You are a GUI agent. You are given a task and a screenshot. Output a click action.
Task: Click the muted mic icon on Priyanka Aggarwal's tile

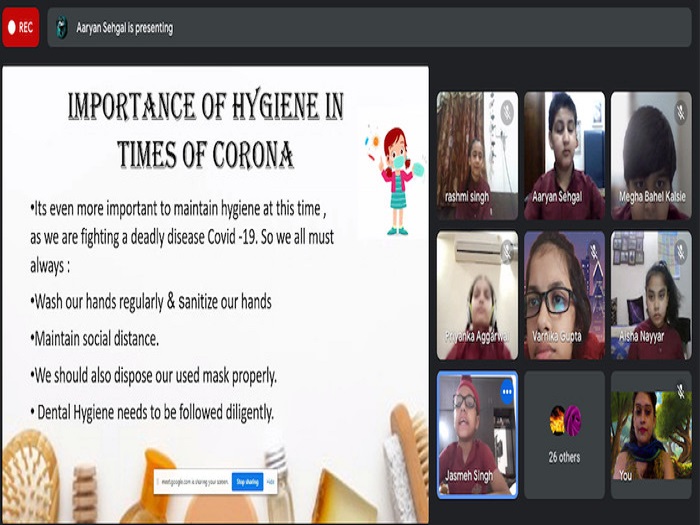tap(507, 252)
